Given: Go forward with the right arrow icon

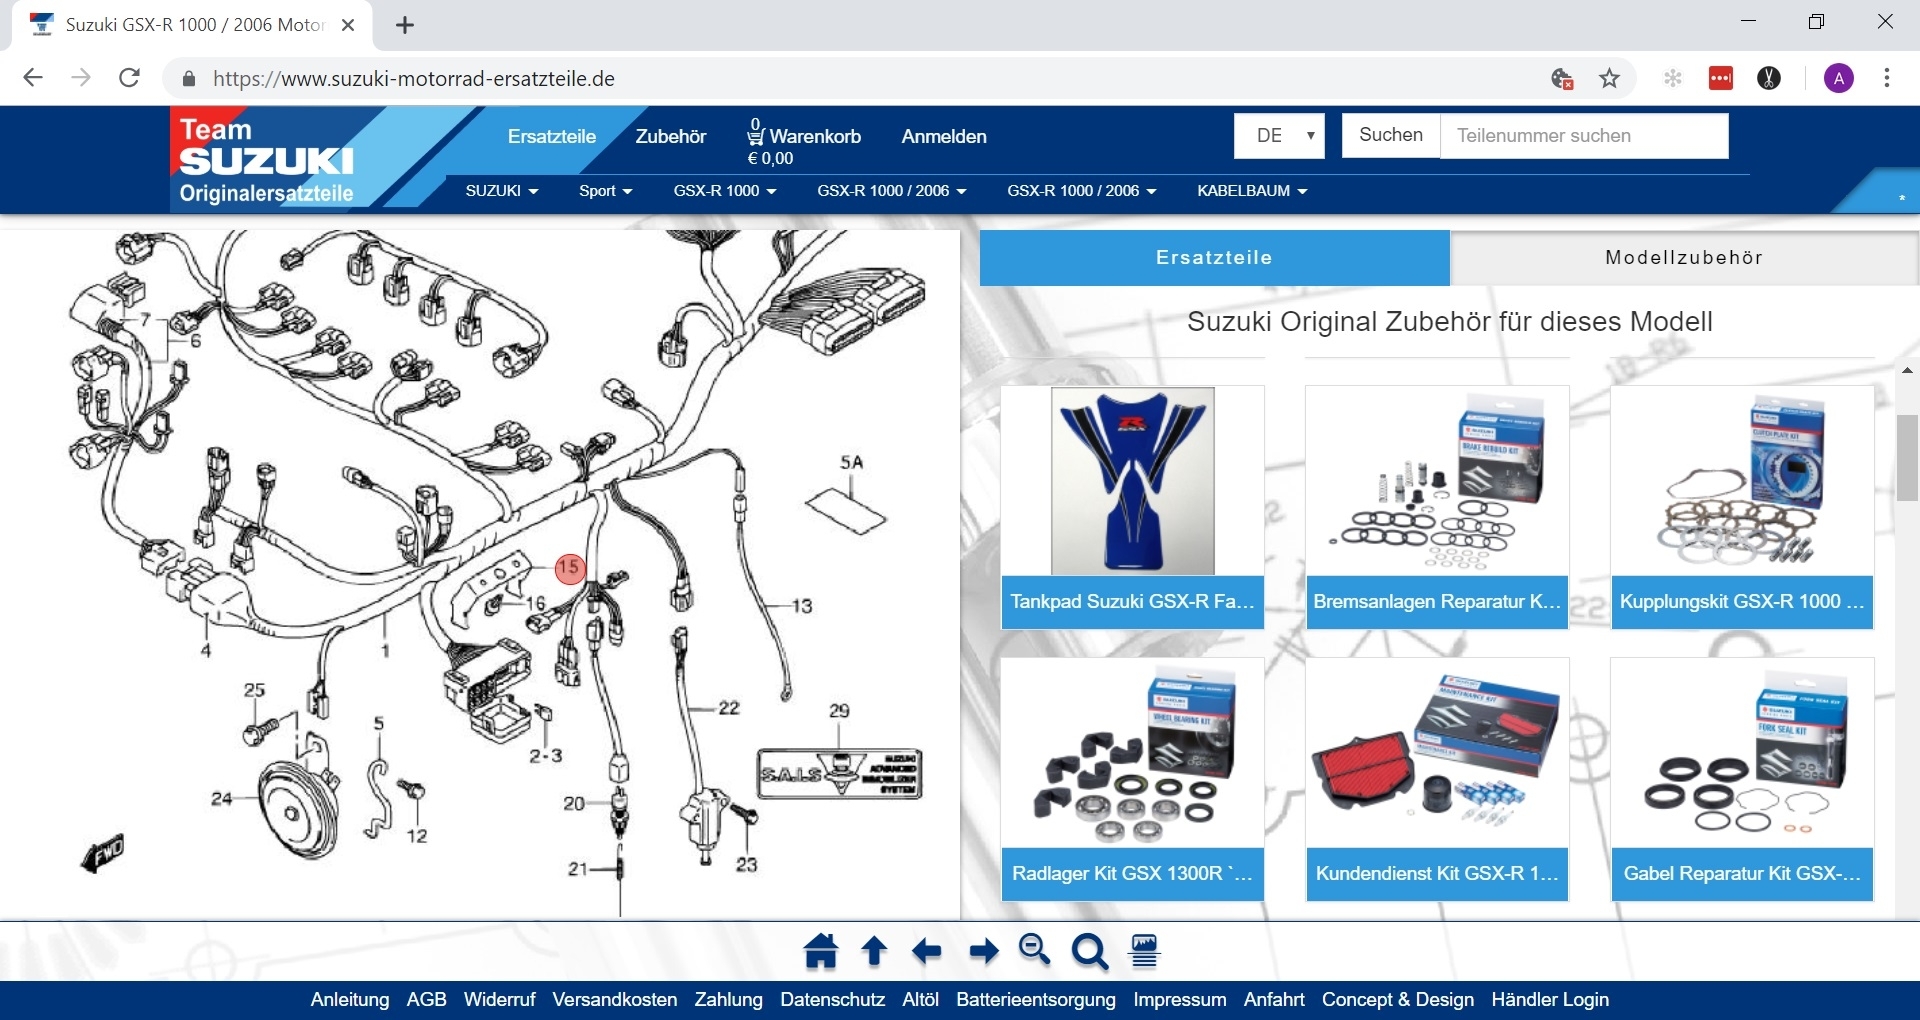Looking at the screenshot, I should [984, 951].
